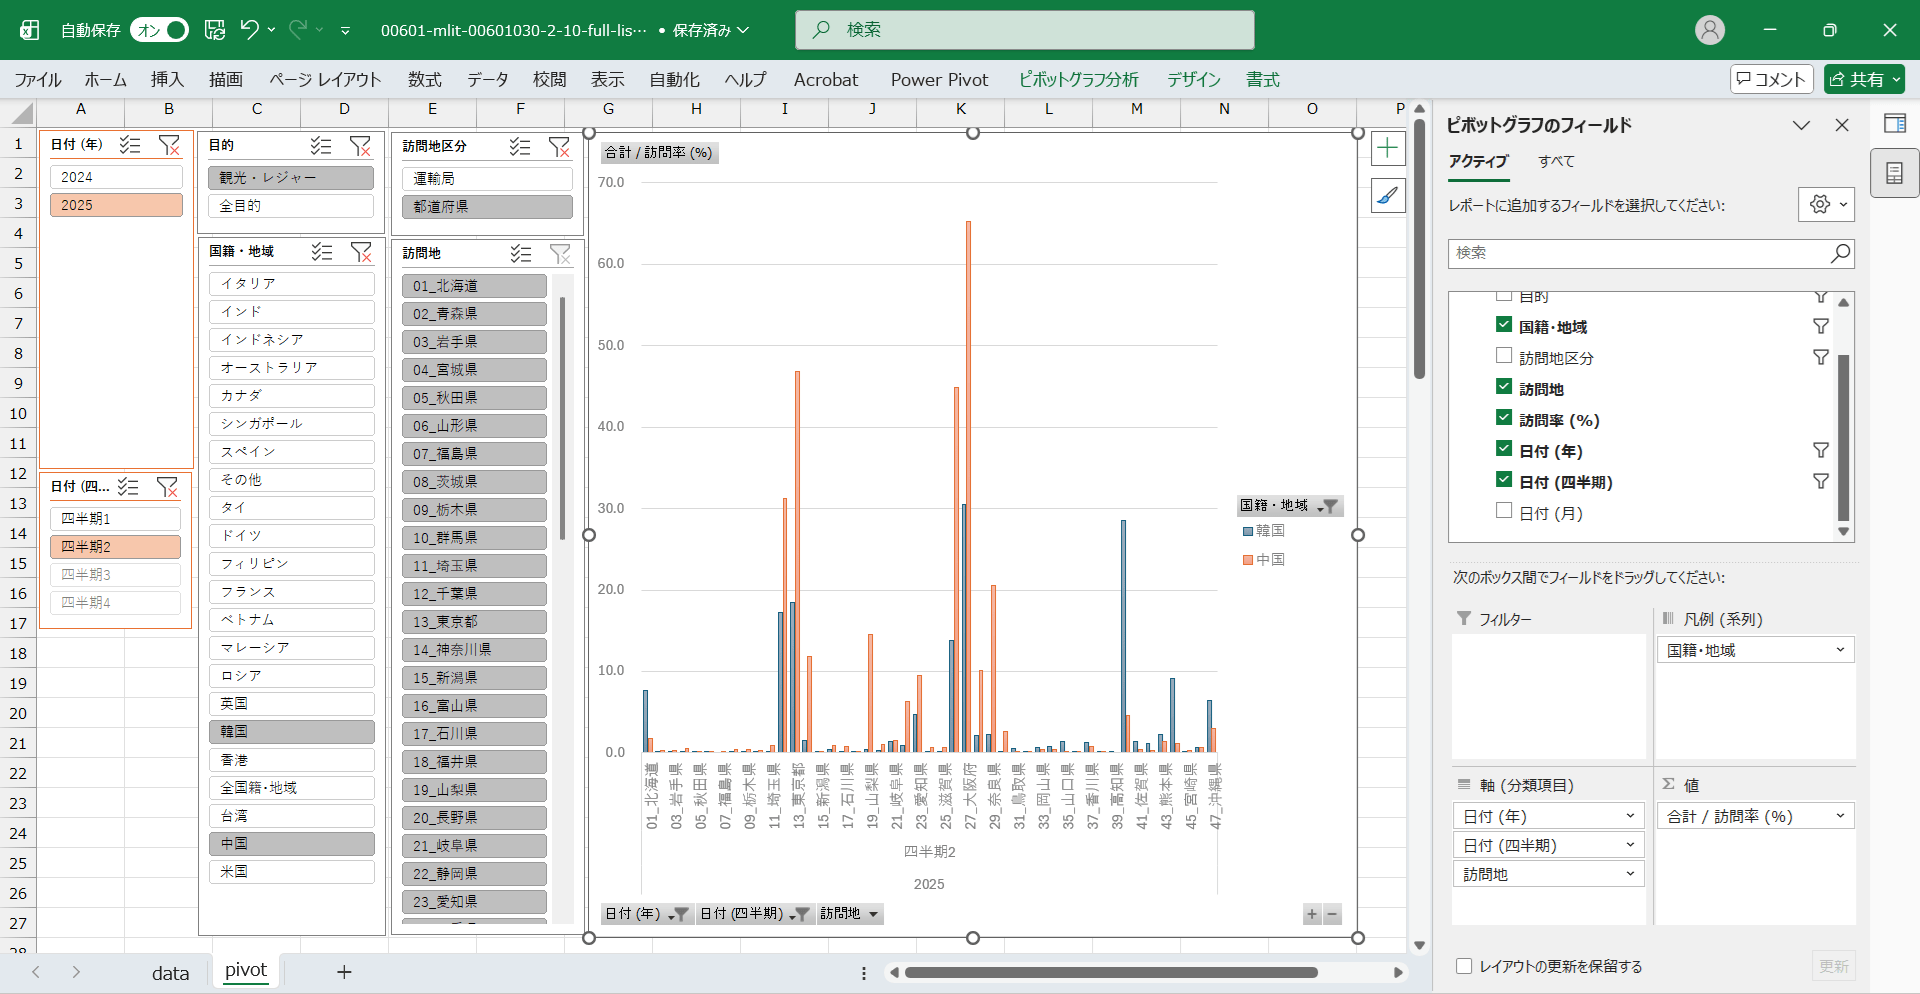
Task: Clear the filter on 日付 (年) slicer
Action: [x=170, y=145]
